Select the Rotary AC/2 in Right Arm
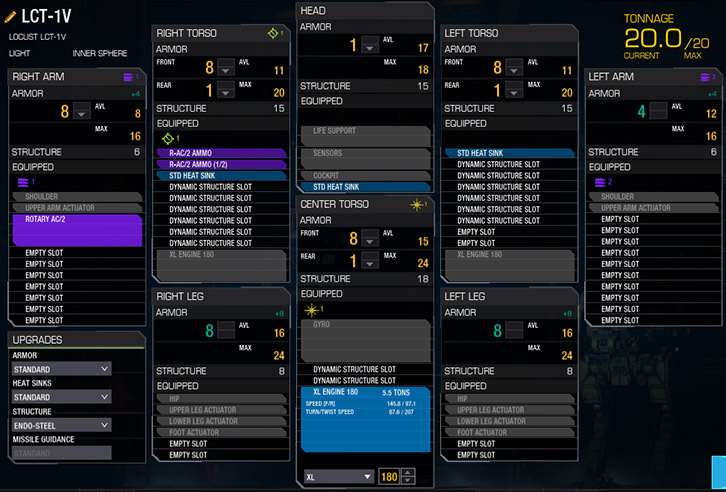726x492 pixels. pyautogui.click(x=77, y=230)
